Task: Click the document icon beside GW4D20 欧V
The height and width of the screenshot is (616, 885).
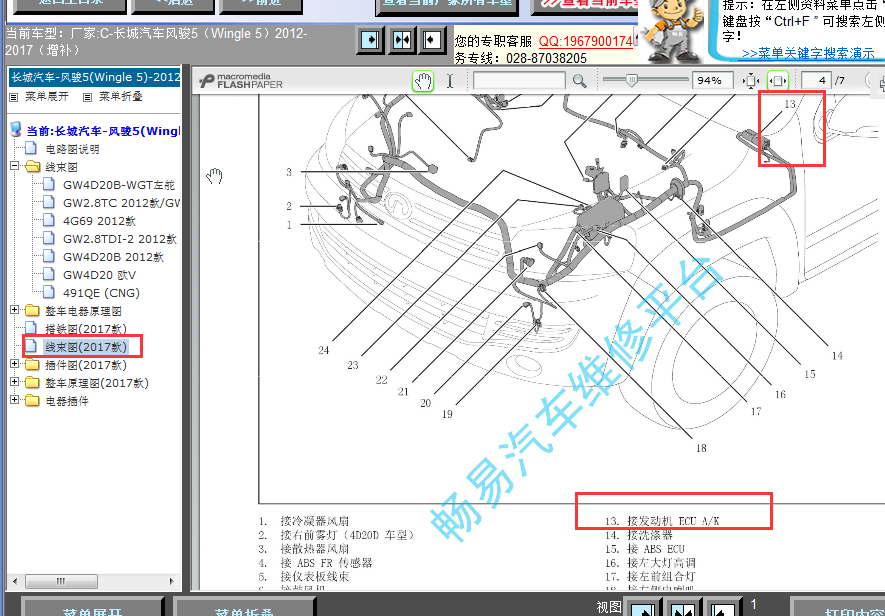Action: coord(49,274)
